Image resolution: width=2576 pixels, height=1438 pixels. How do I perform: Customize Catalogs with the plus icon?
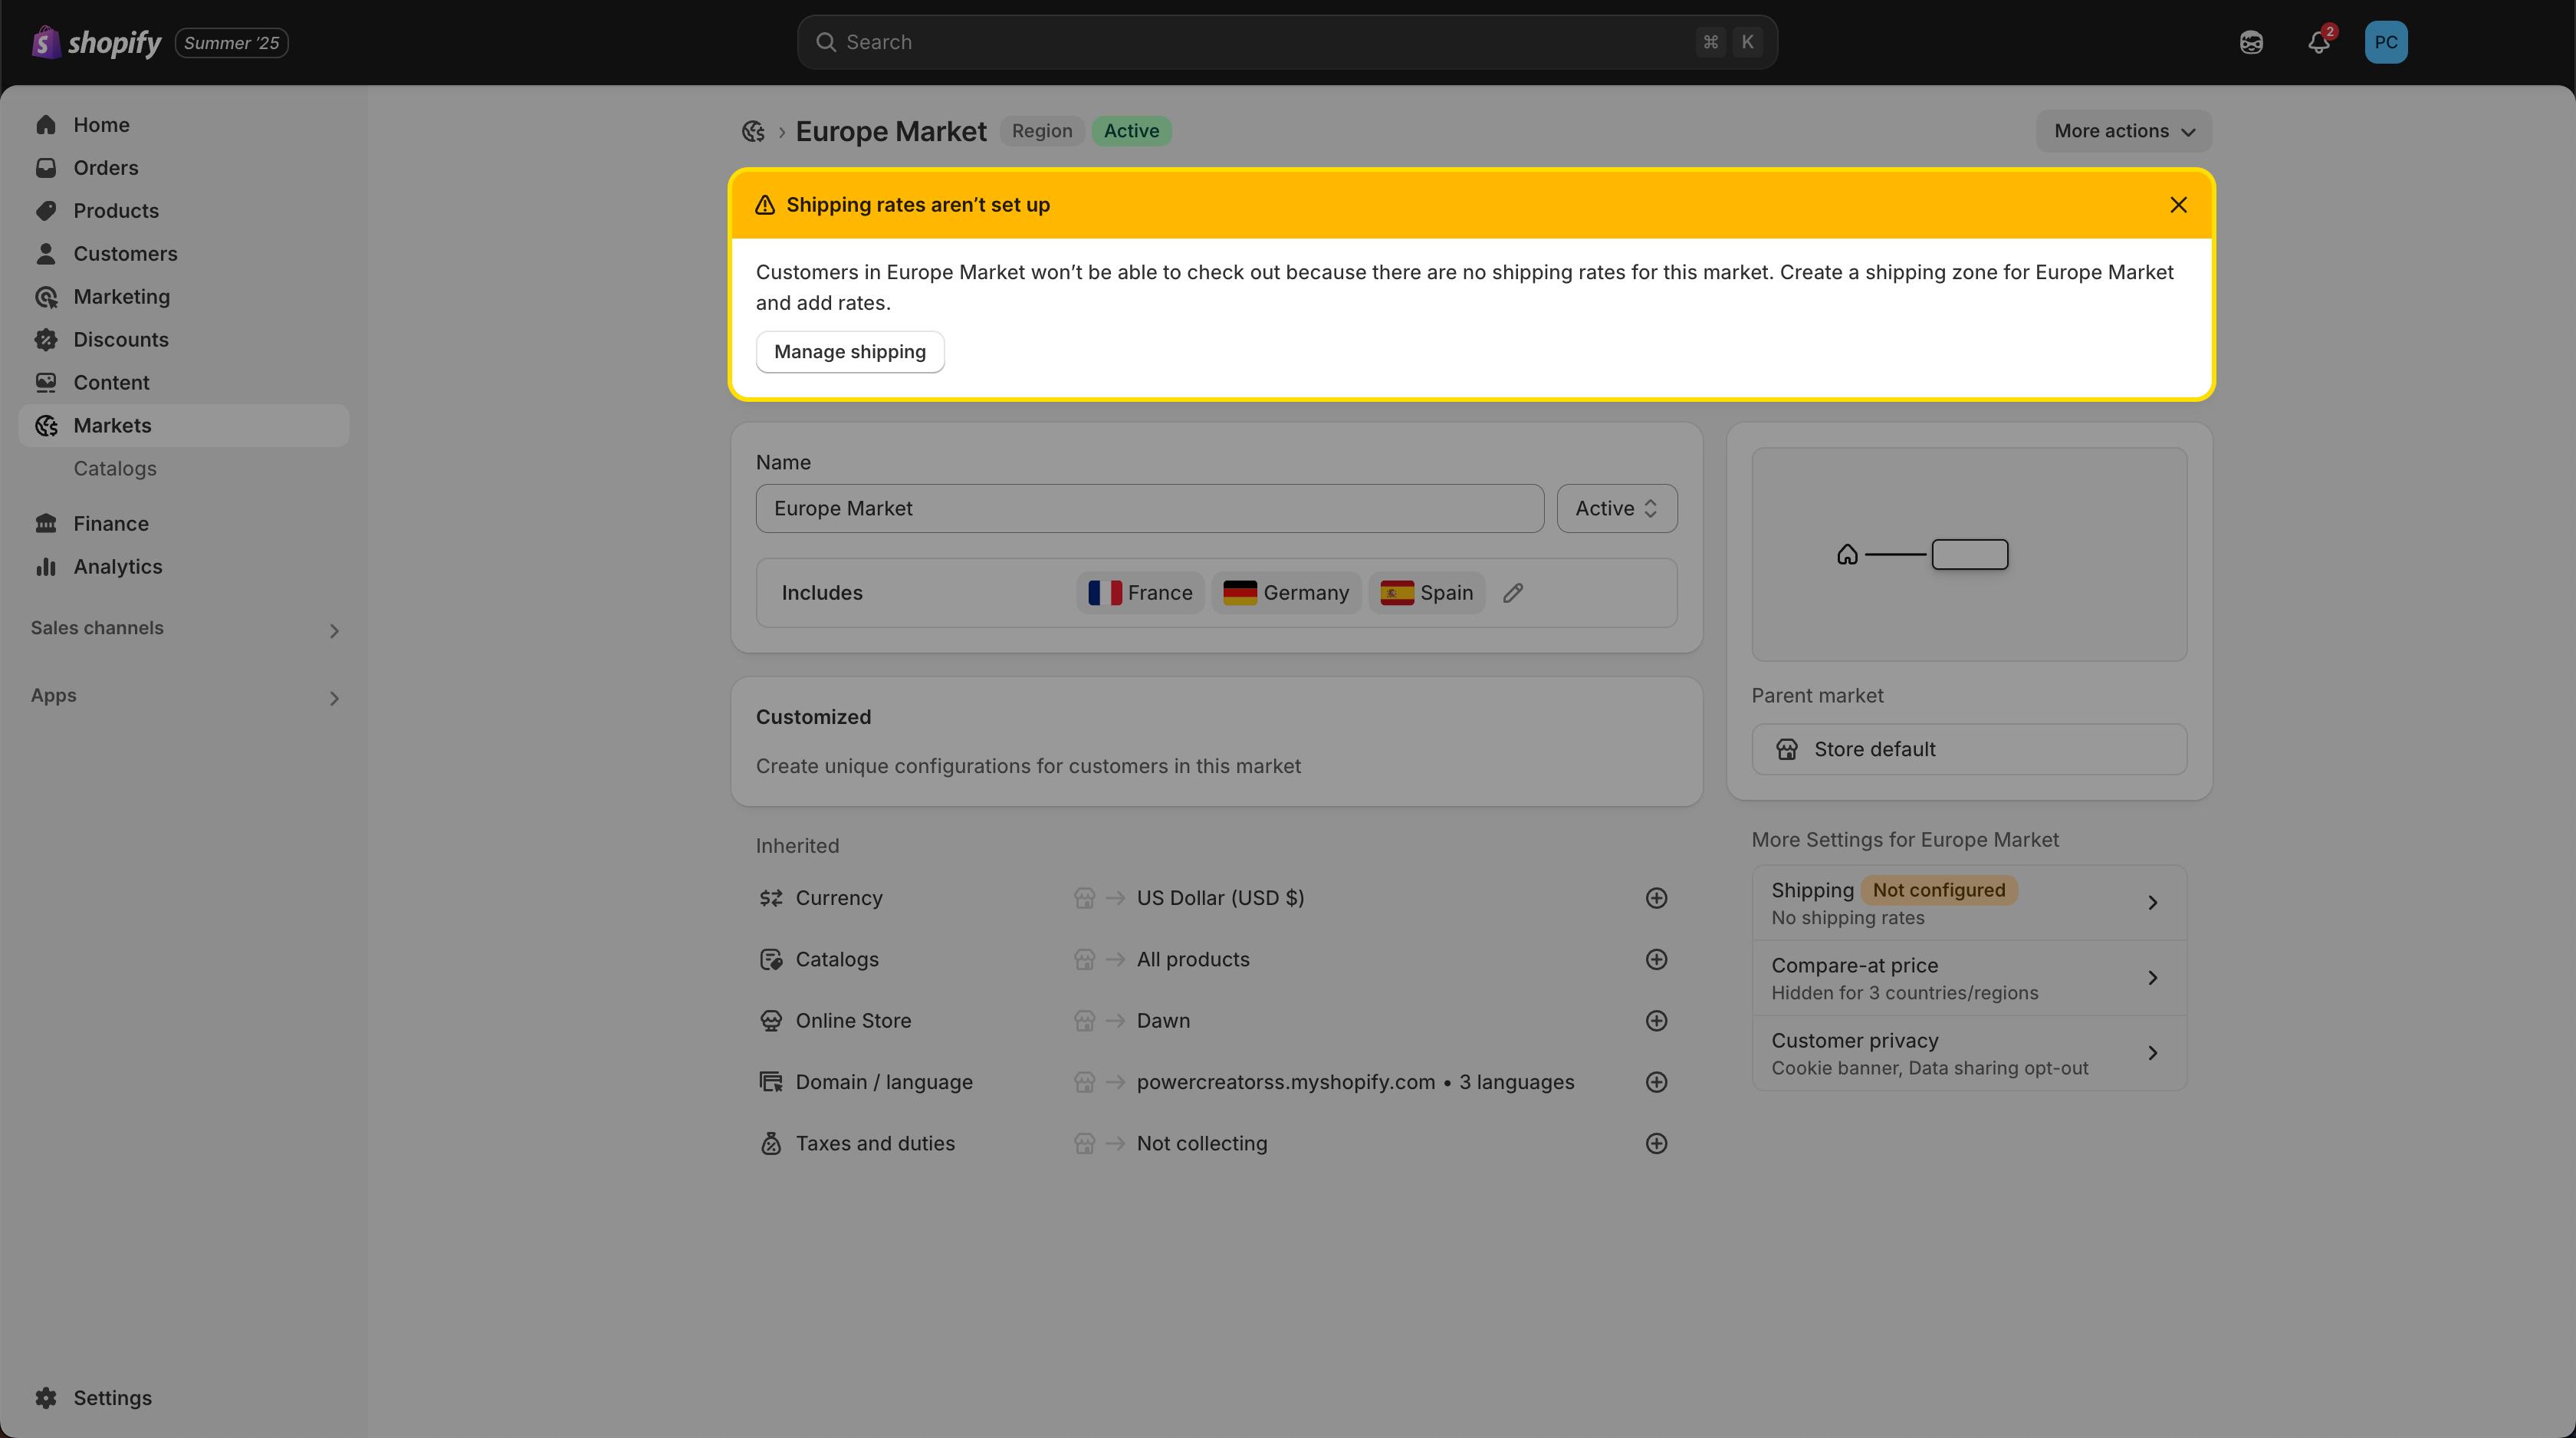click(x=1656, y=959)
